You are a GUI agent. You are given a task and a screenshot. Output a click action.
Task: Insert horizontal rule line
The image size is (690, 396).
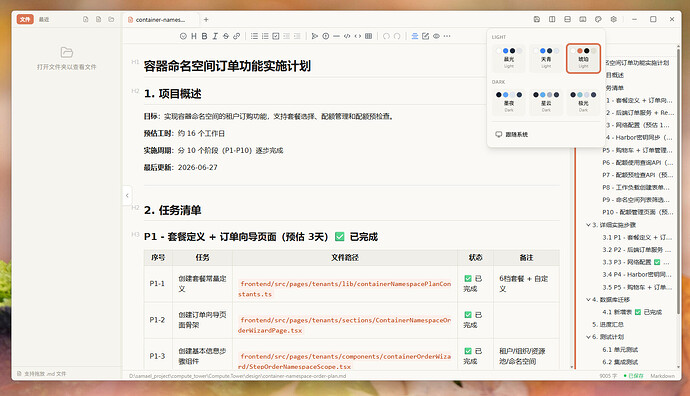point(336,36)
